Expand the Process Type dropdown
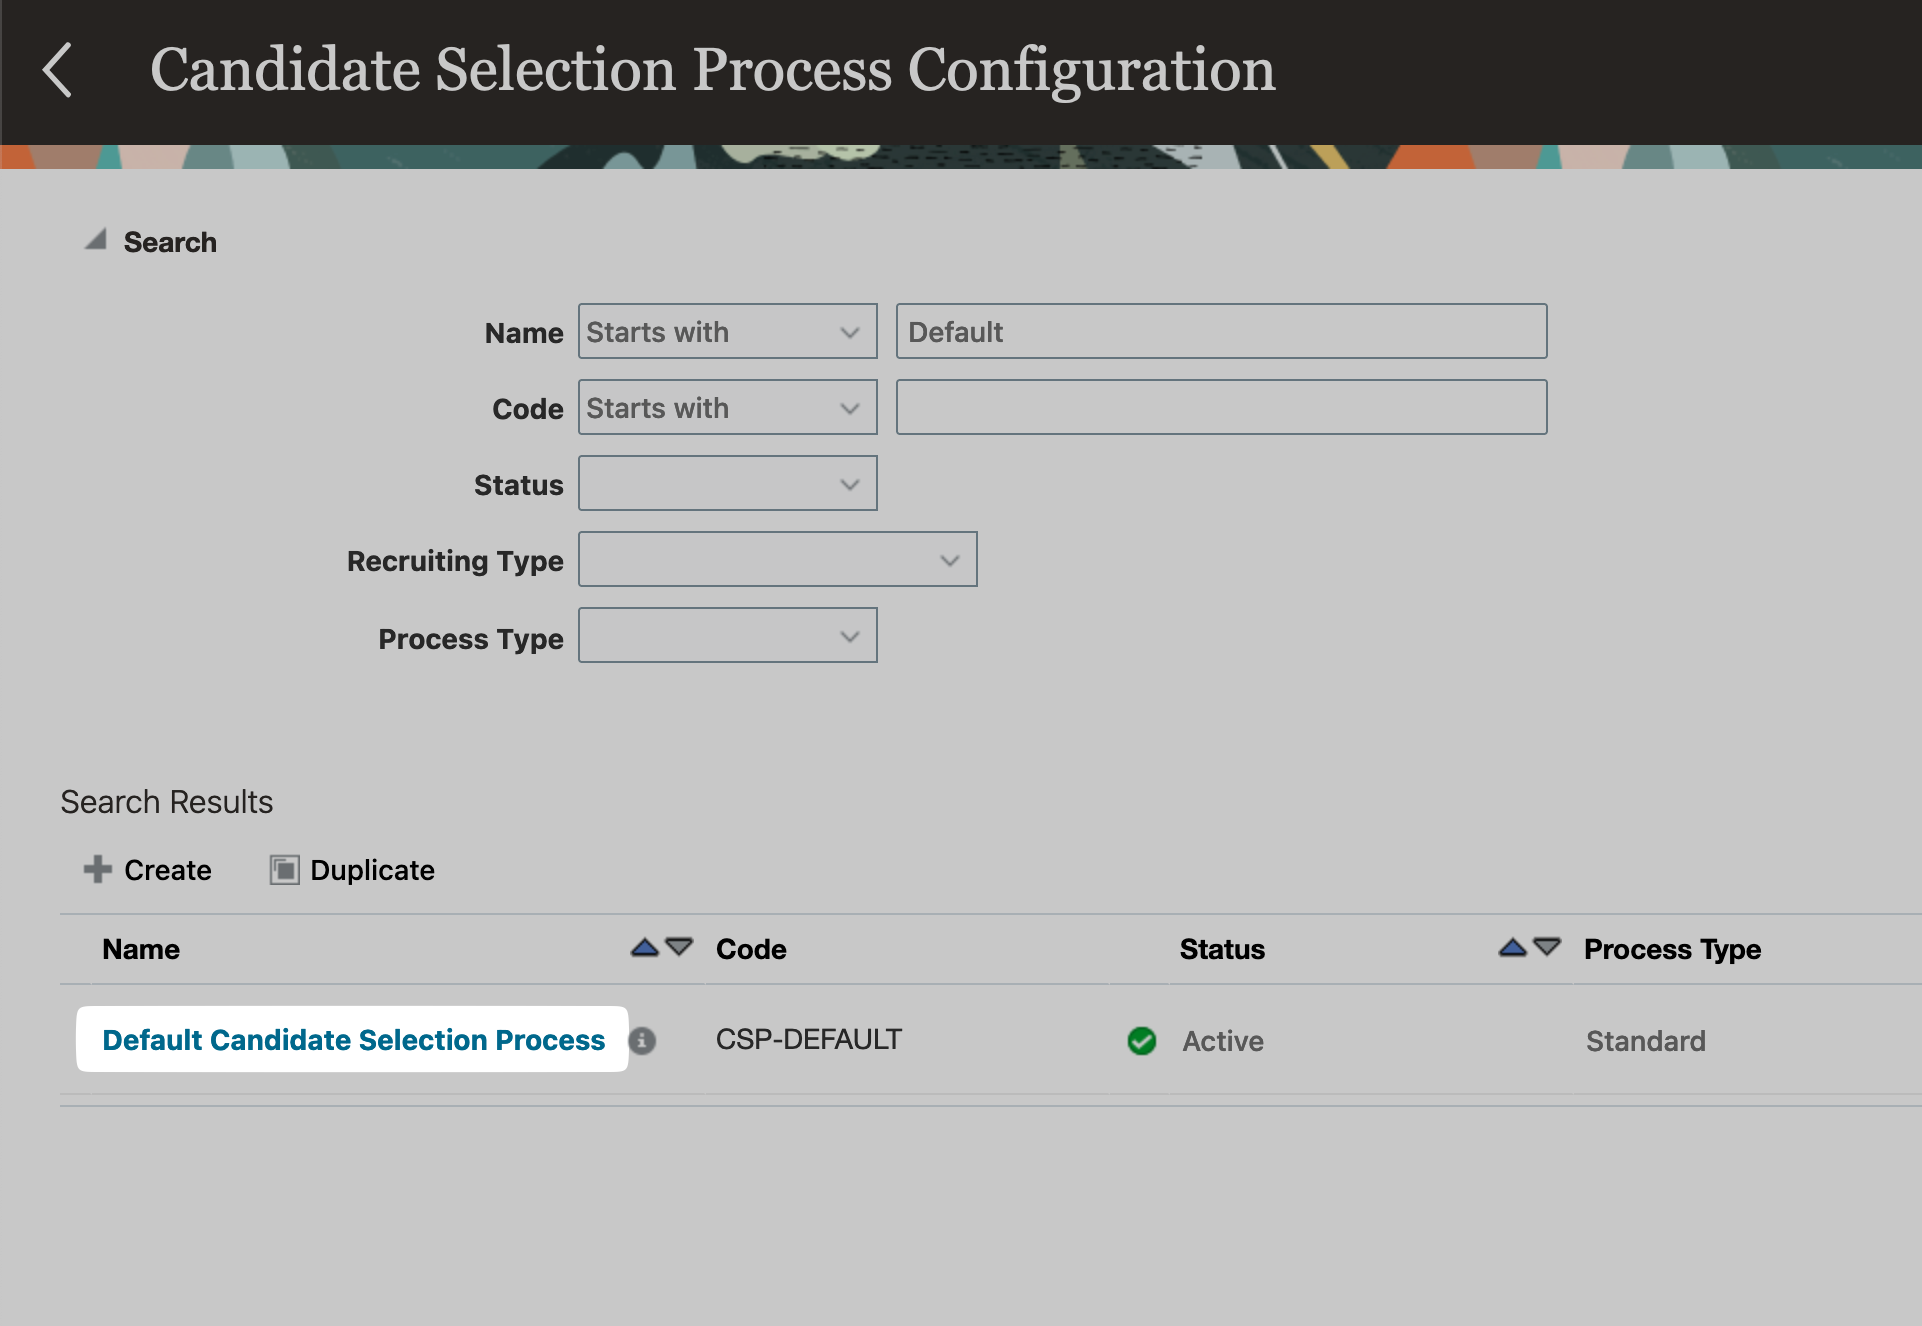The width and height of the screenshot is (1922, 1326). (727, 636)
